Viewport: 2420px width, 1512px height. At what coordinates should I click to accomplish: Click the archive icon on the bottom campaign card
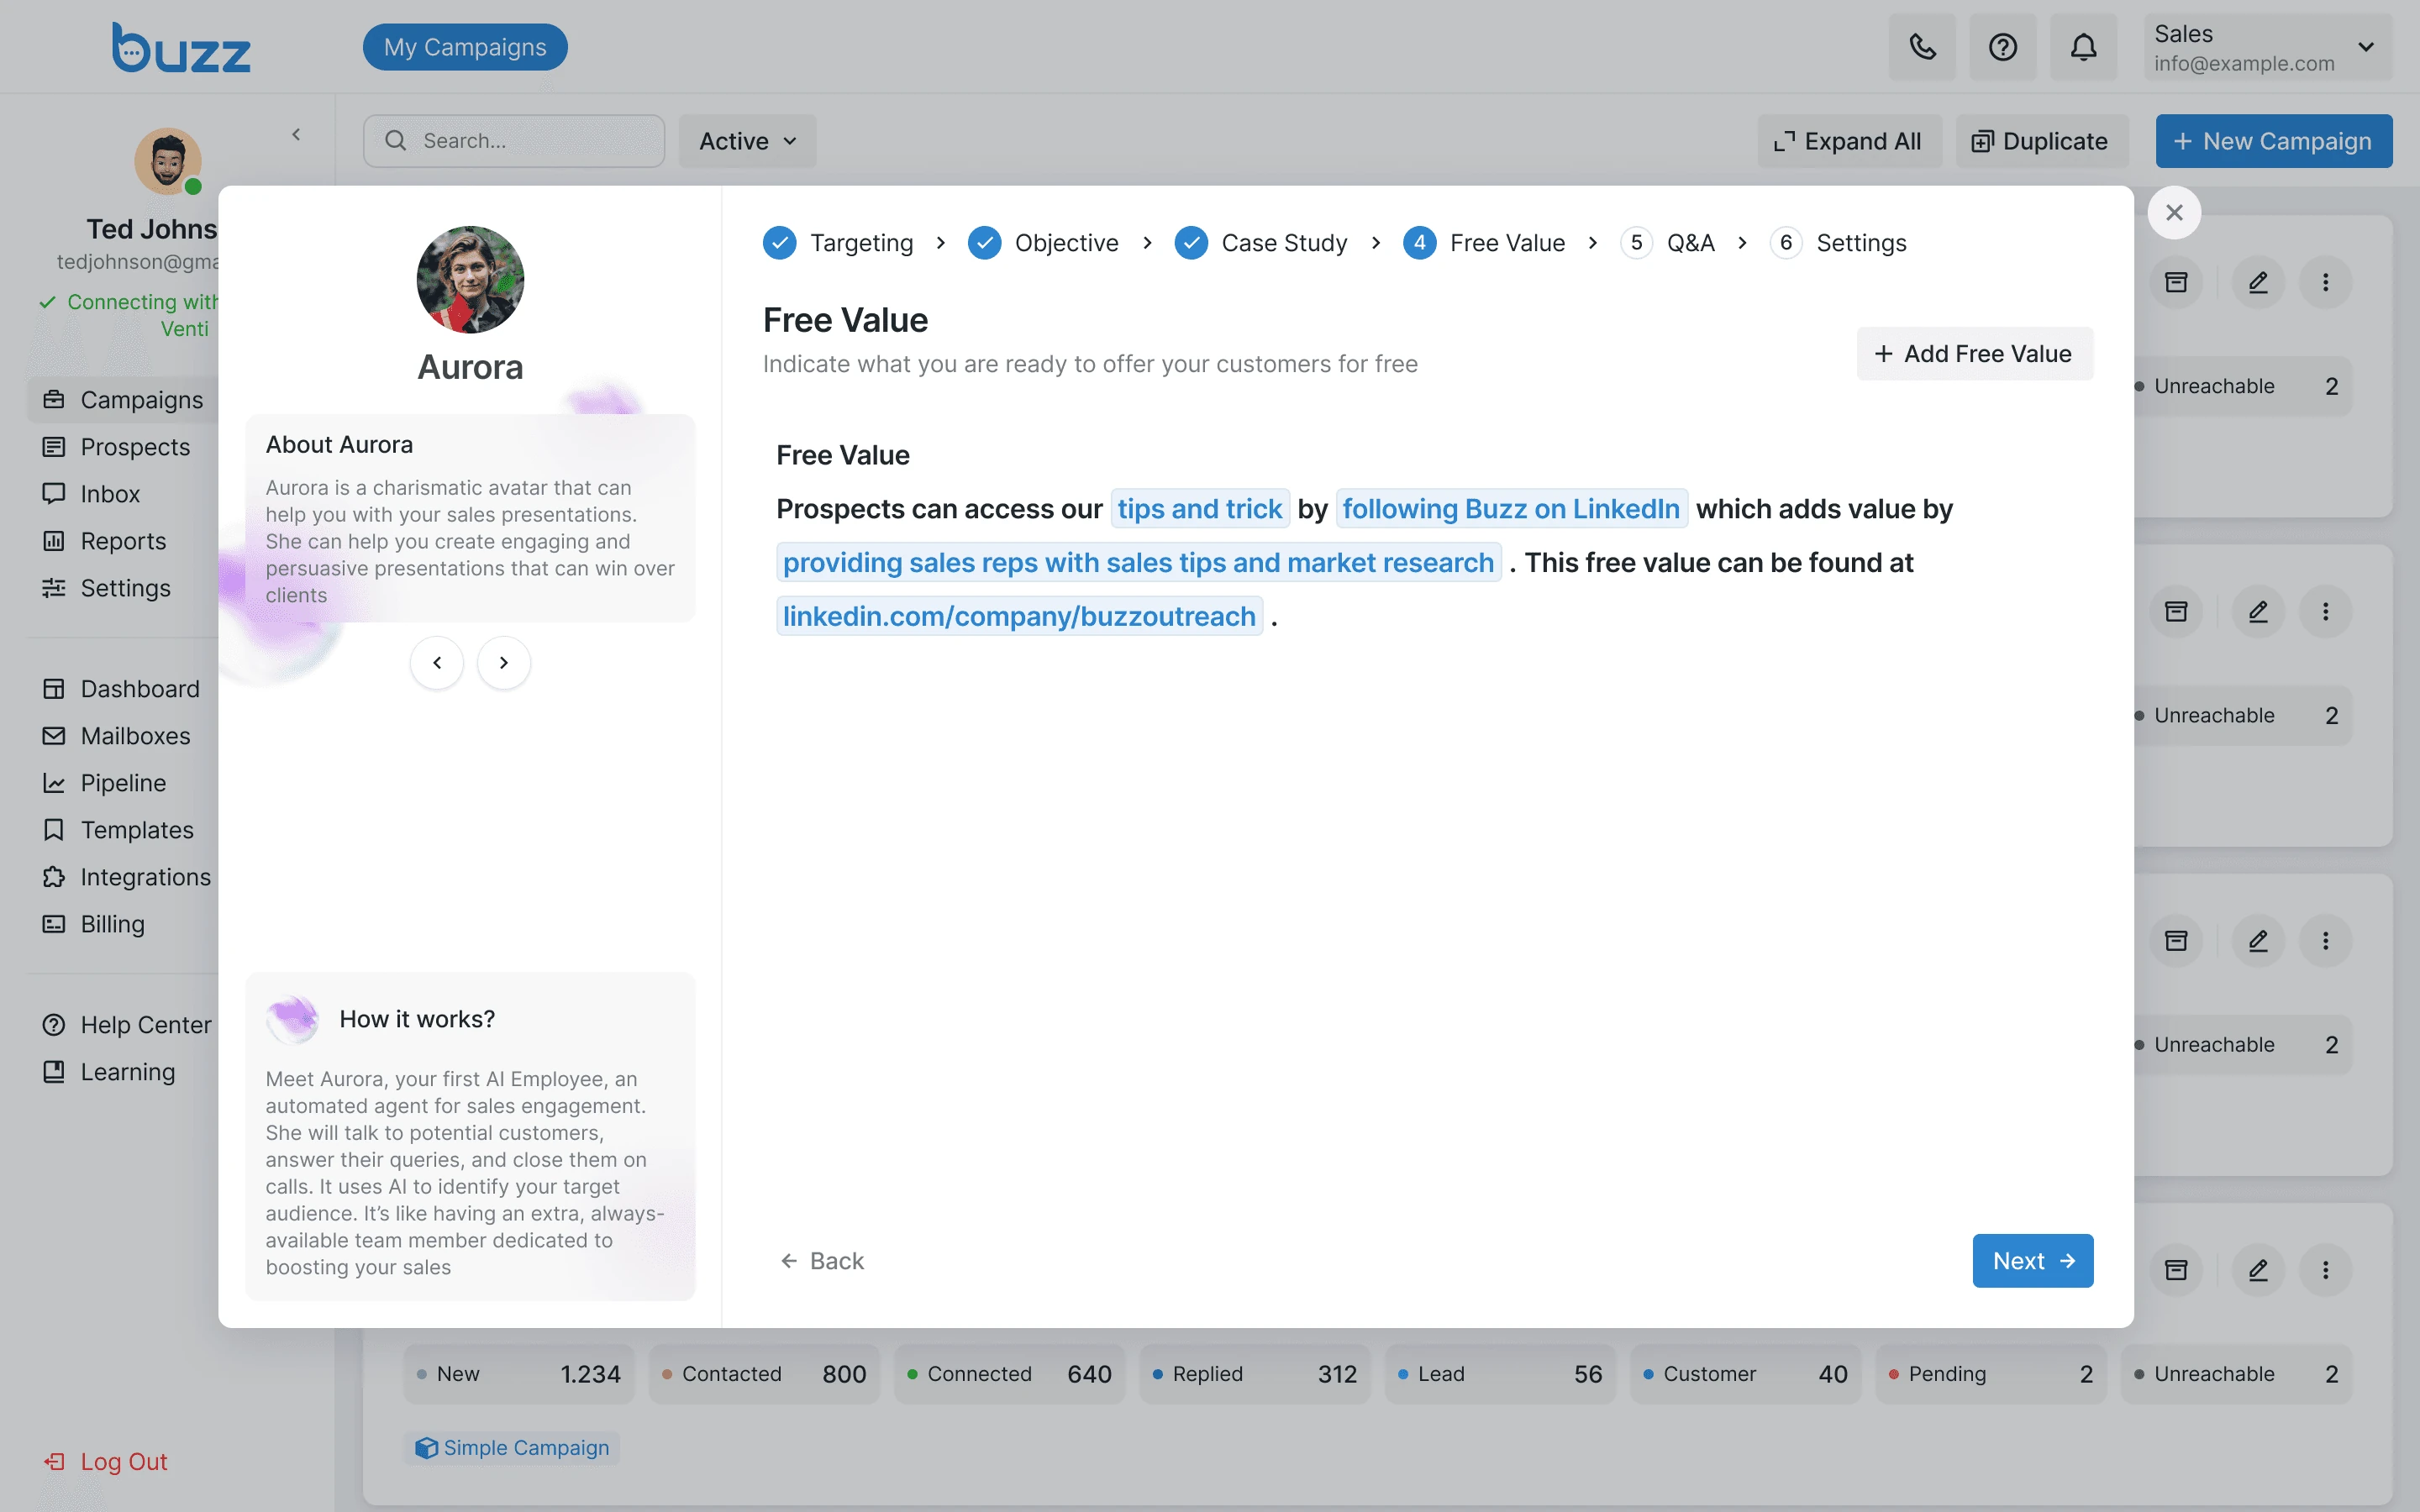pos(2176,1270)
